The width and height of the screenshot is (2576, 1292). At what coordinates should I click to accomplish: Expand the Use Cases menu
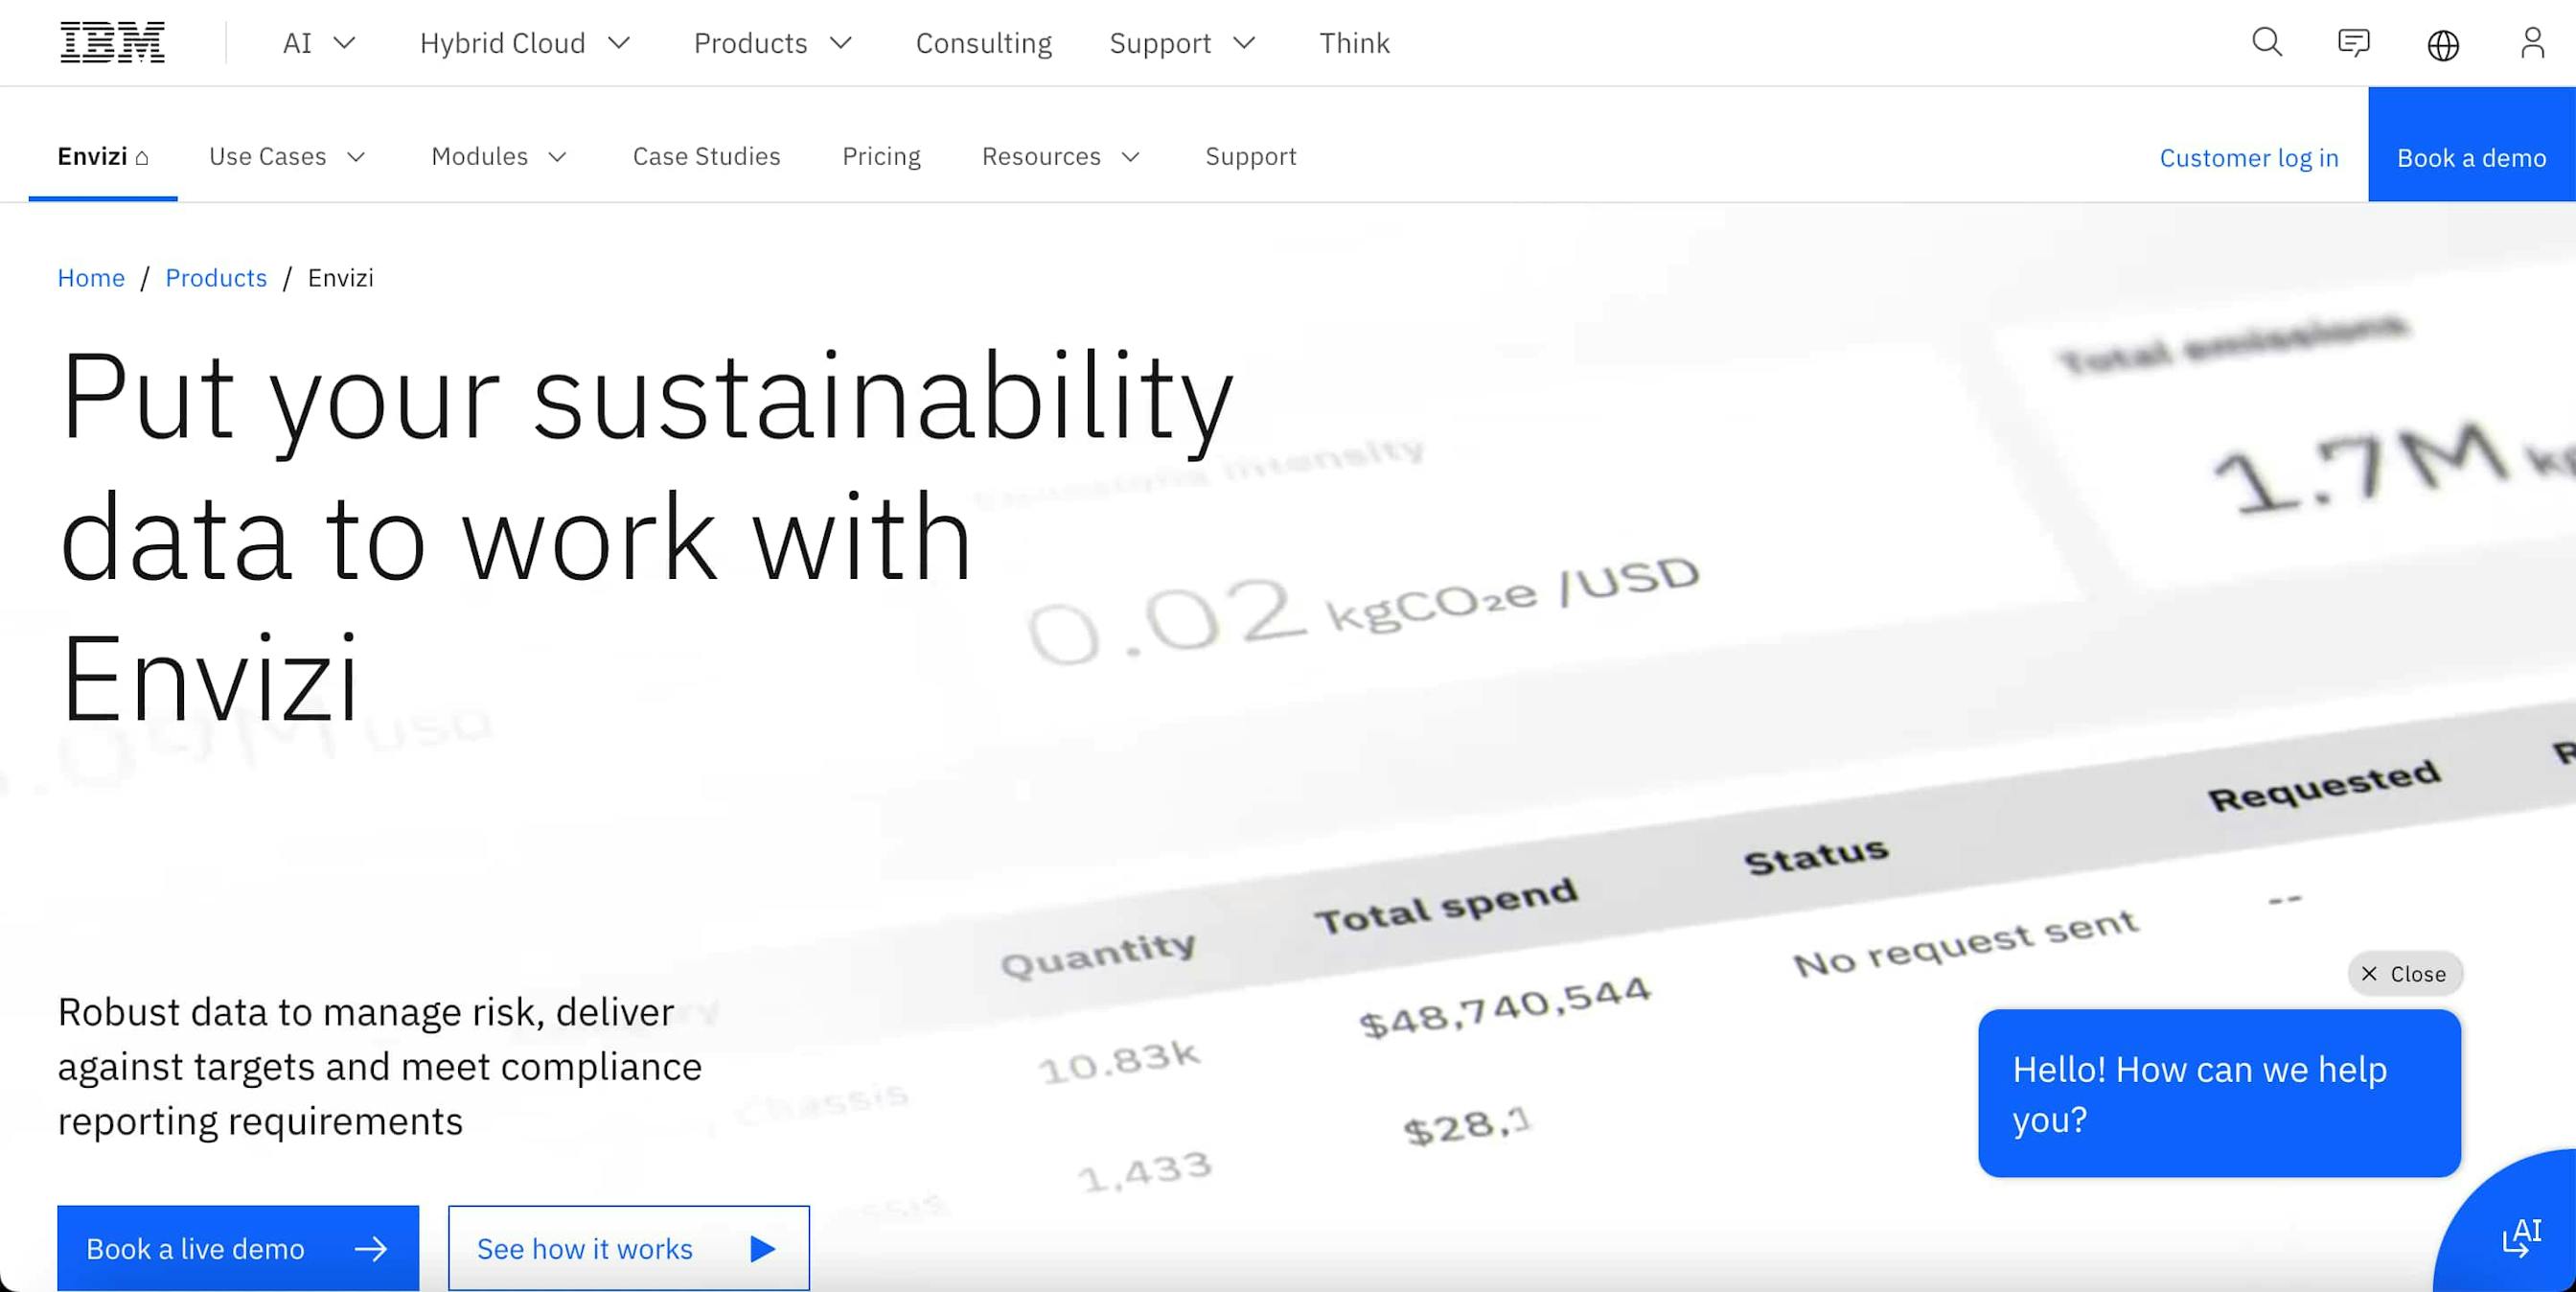(287, 156)
